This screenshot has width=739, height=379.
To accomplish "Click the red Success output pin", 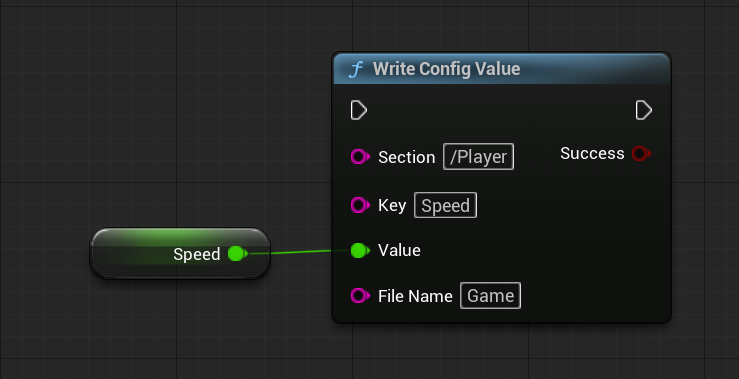I will point(641,153).
